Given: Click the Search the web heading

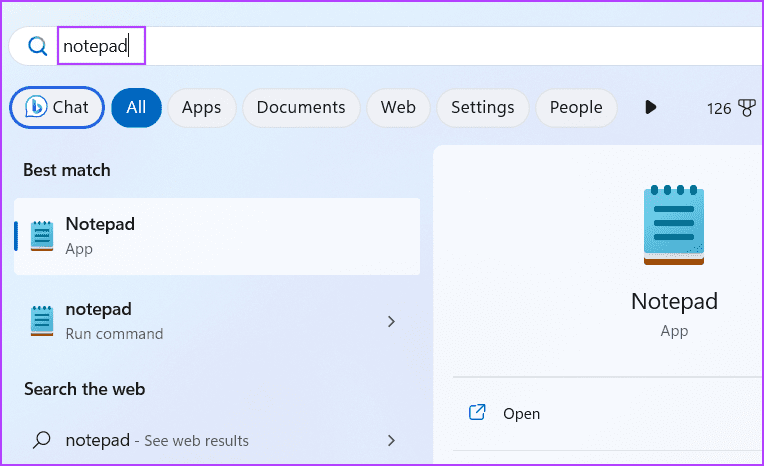Looking at the screenshot, I should coord(85,389).
